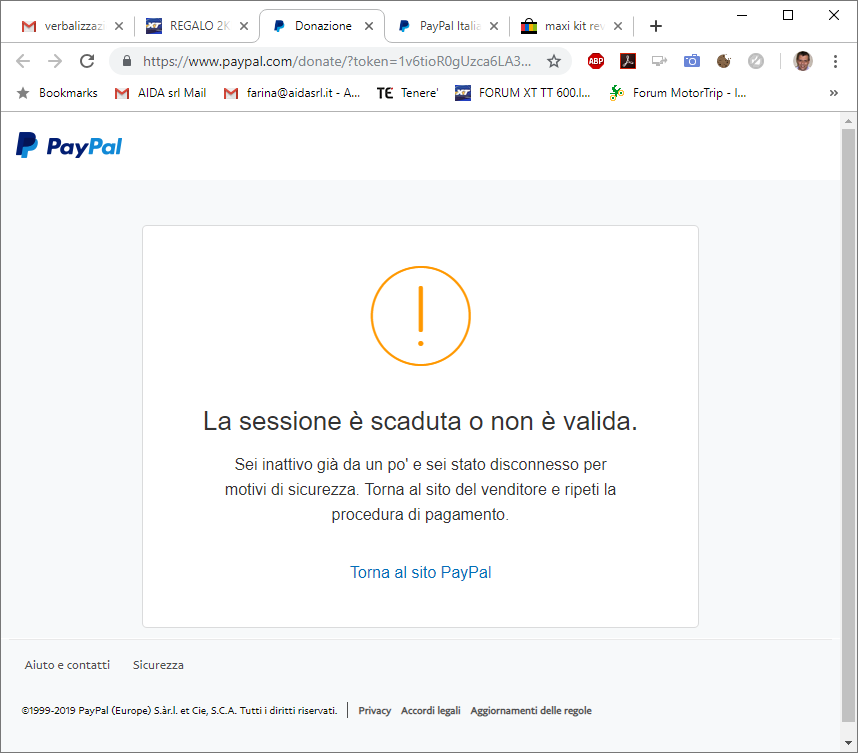The image size is (858, 753).
Task: Bookmark this page with the star icon
Action: (x=554, y=61)
